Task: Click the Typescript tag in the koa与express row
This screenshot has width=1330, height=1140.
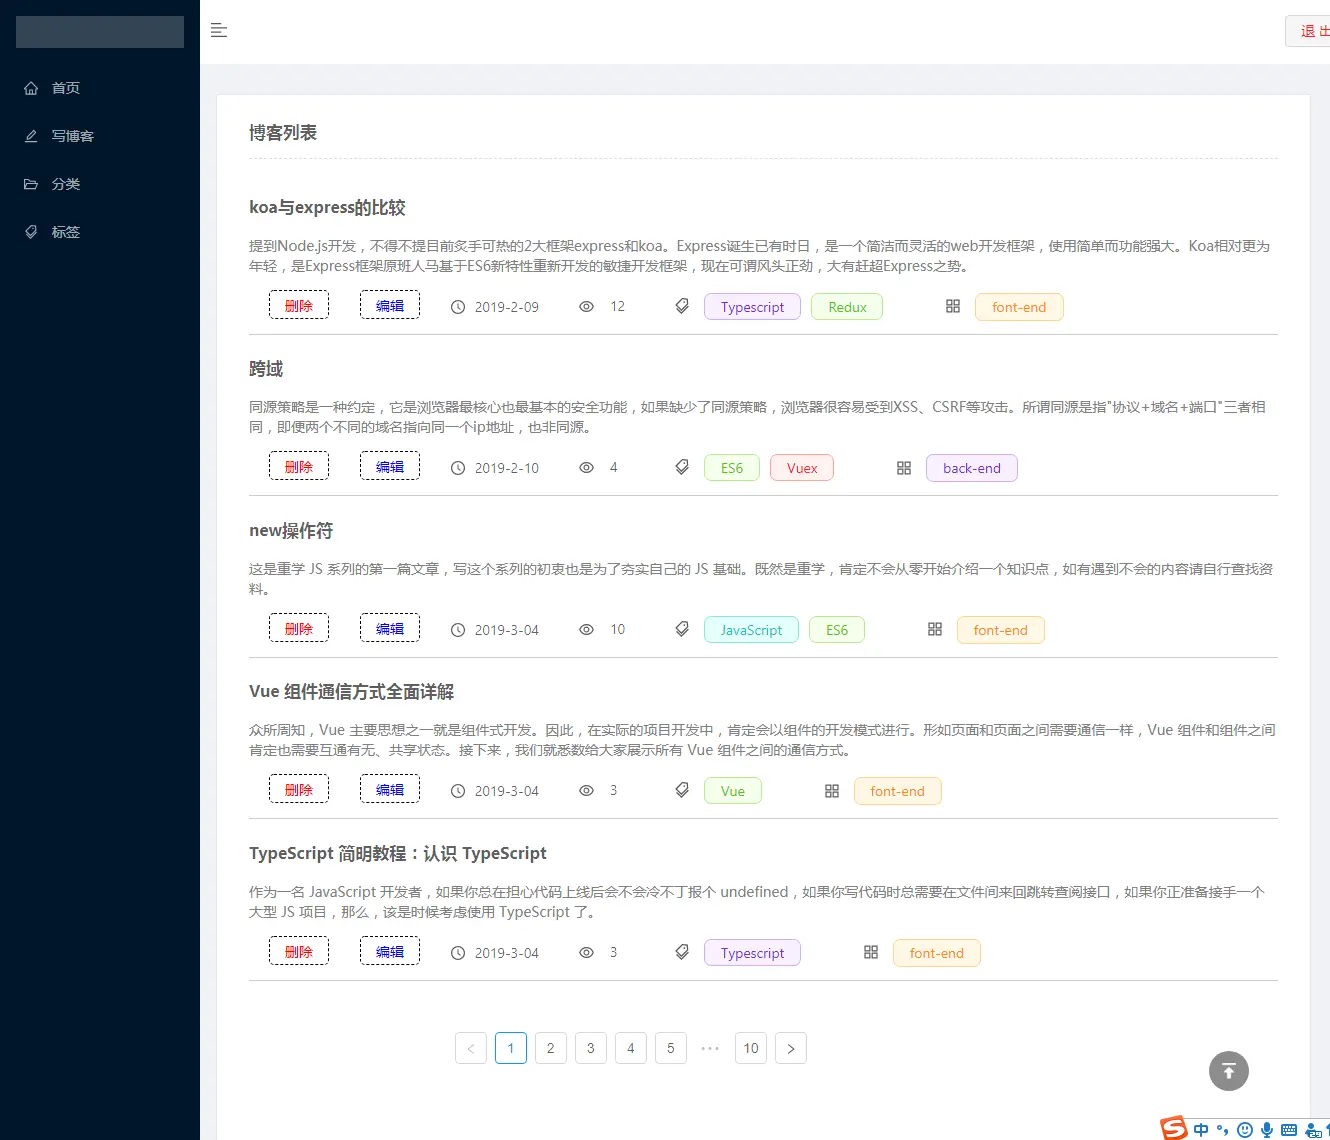Action: 752,307
